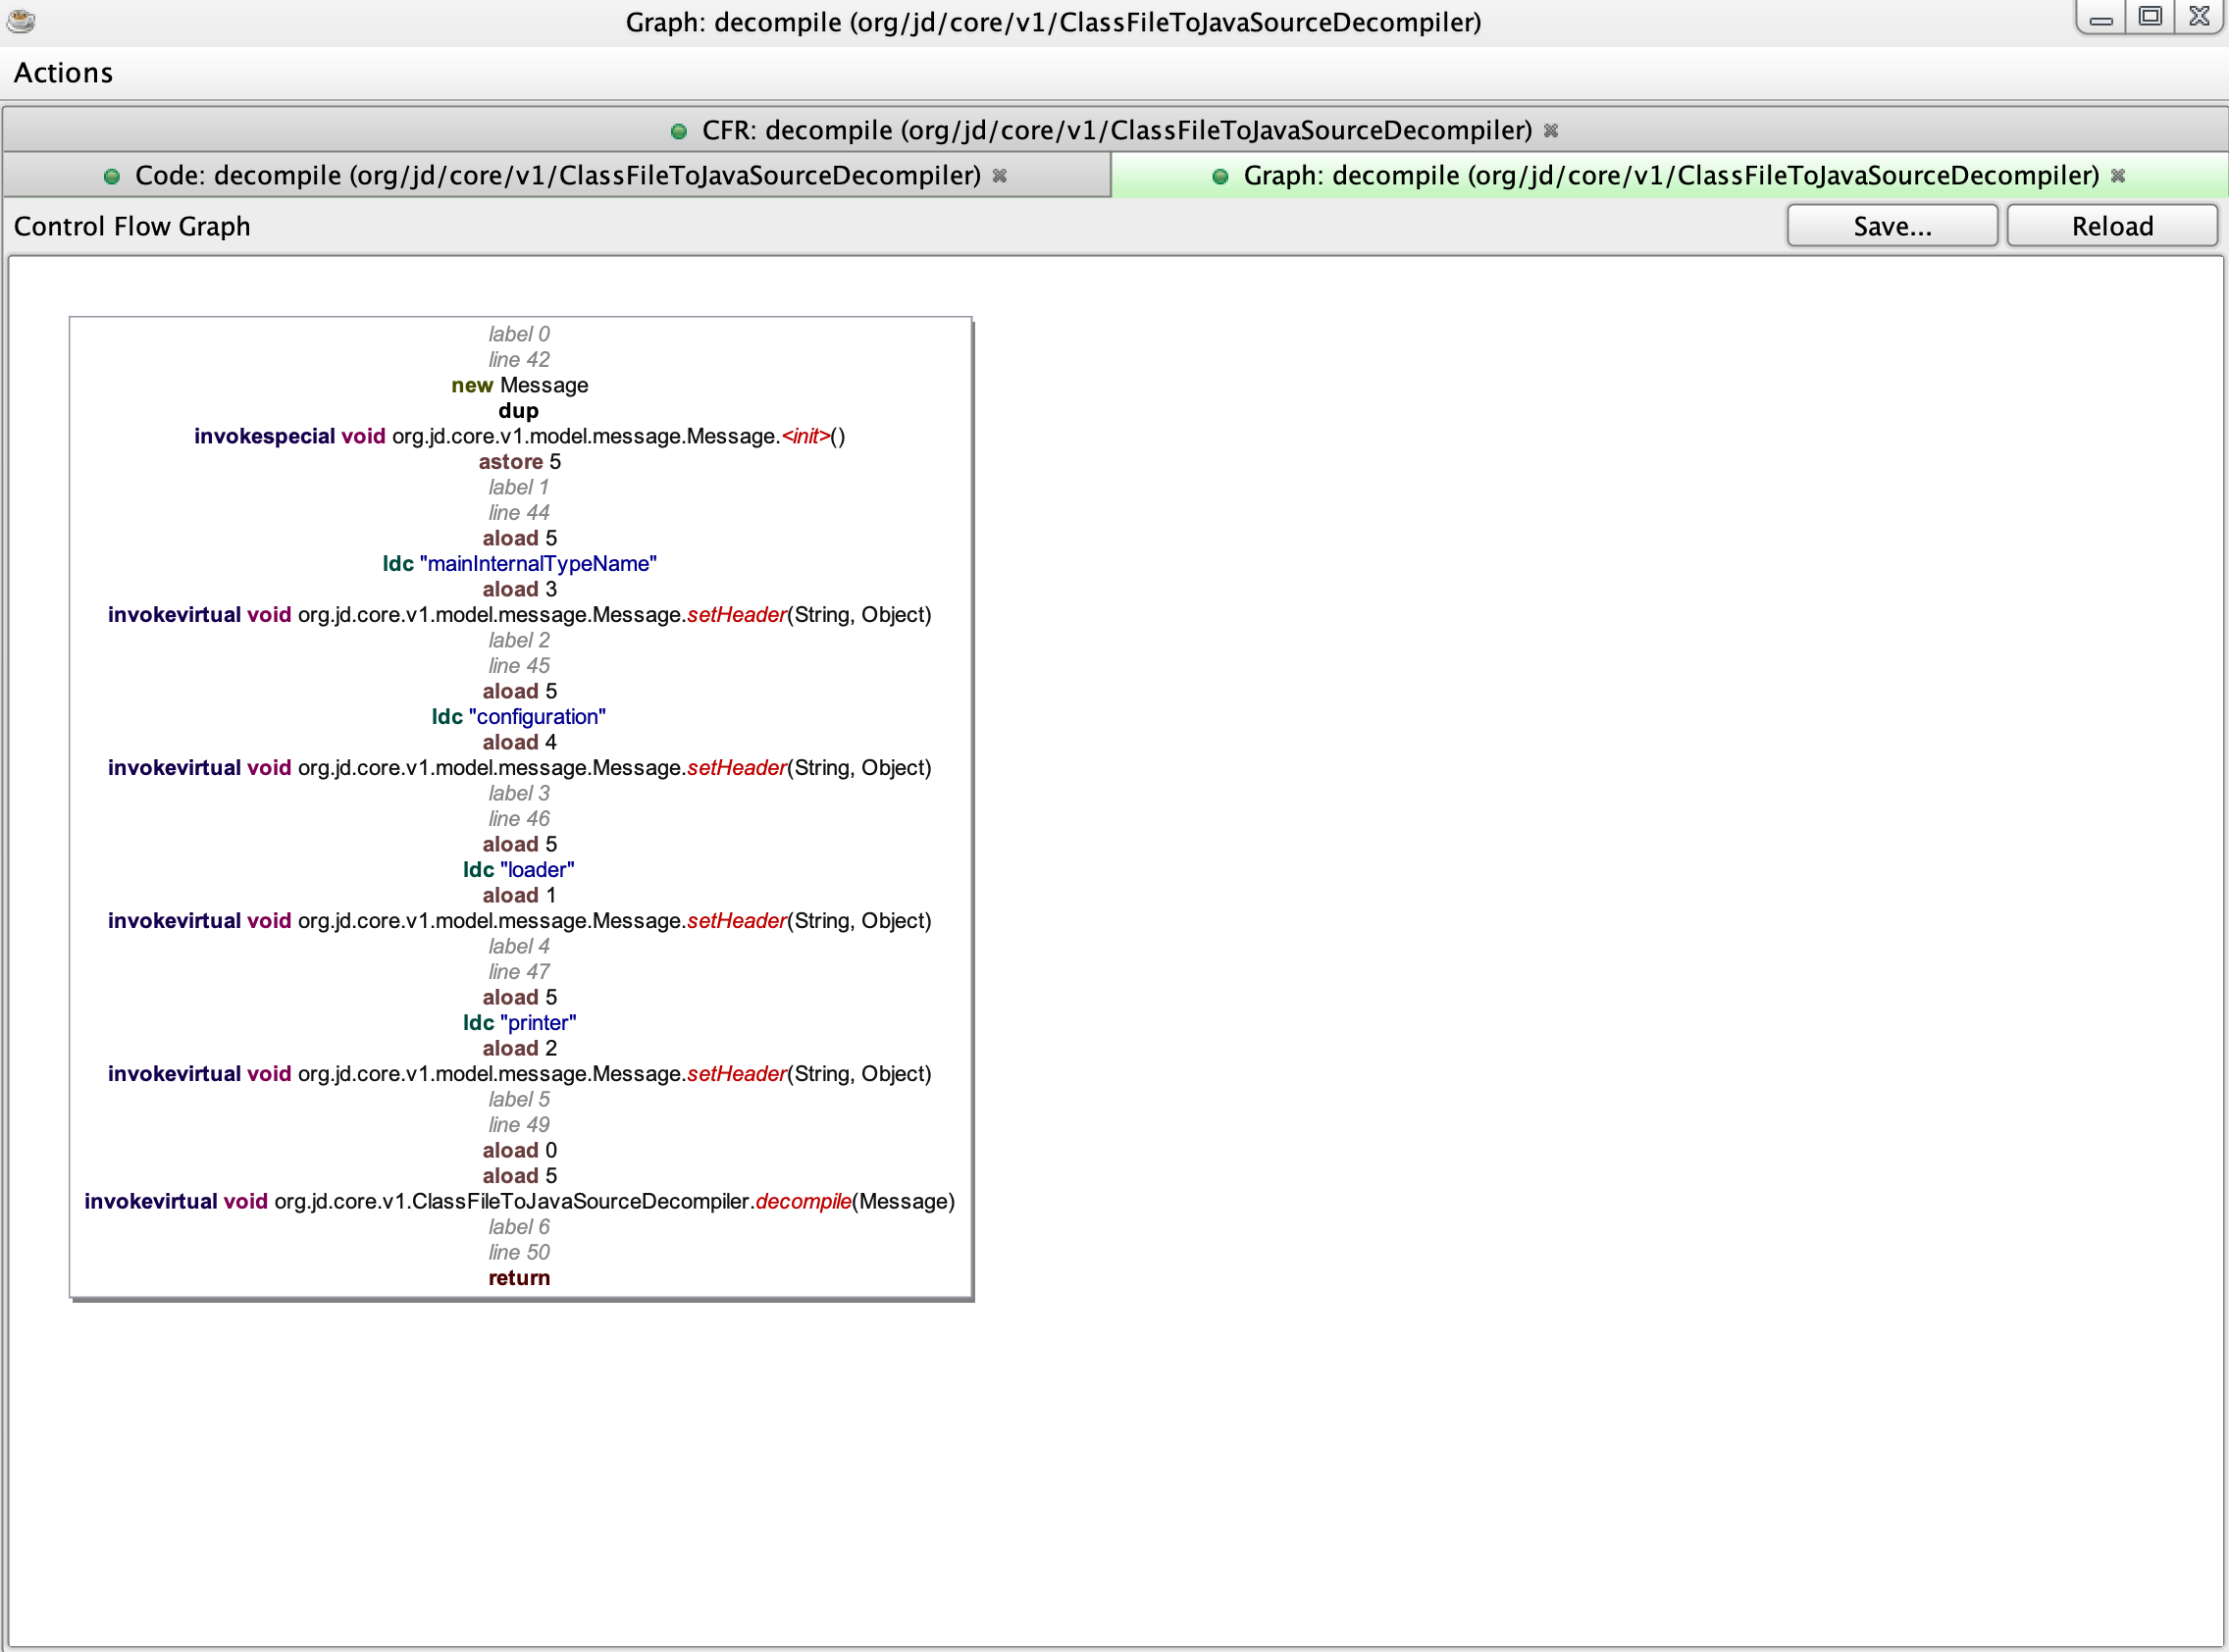
Task: Close the Graph decompile tab
Action: (x=2117, y=176)
